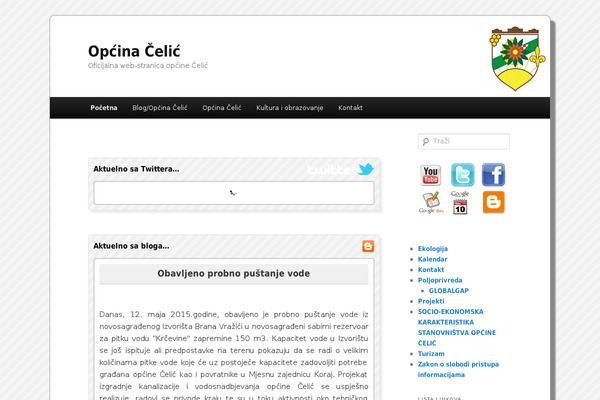The height and width of the screenshot is (400, 600).
Task: Open the YouTube channel icon
Action: 430,175
